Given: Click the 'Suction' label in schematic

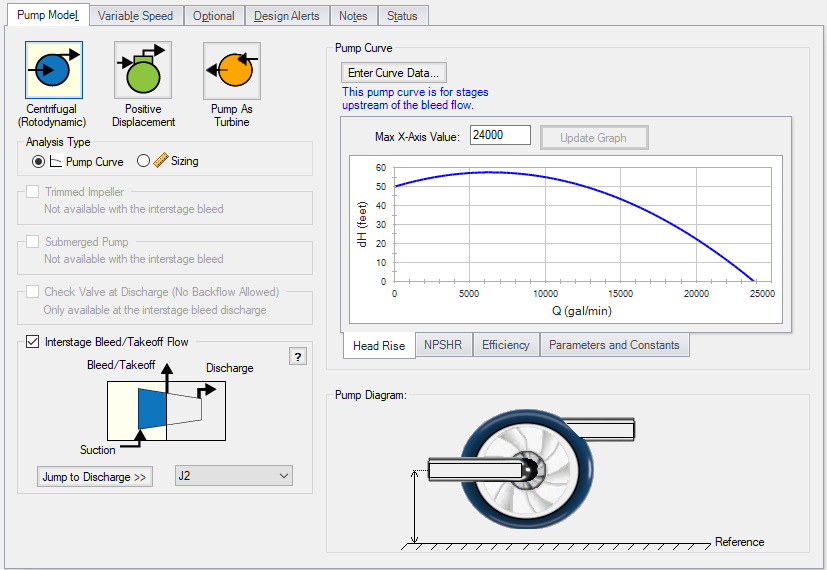Looking at the screenshot, I should [x=98, y=450].
